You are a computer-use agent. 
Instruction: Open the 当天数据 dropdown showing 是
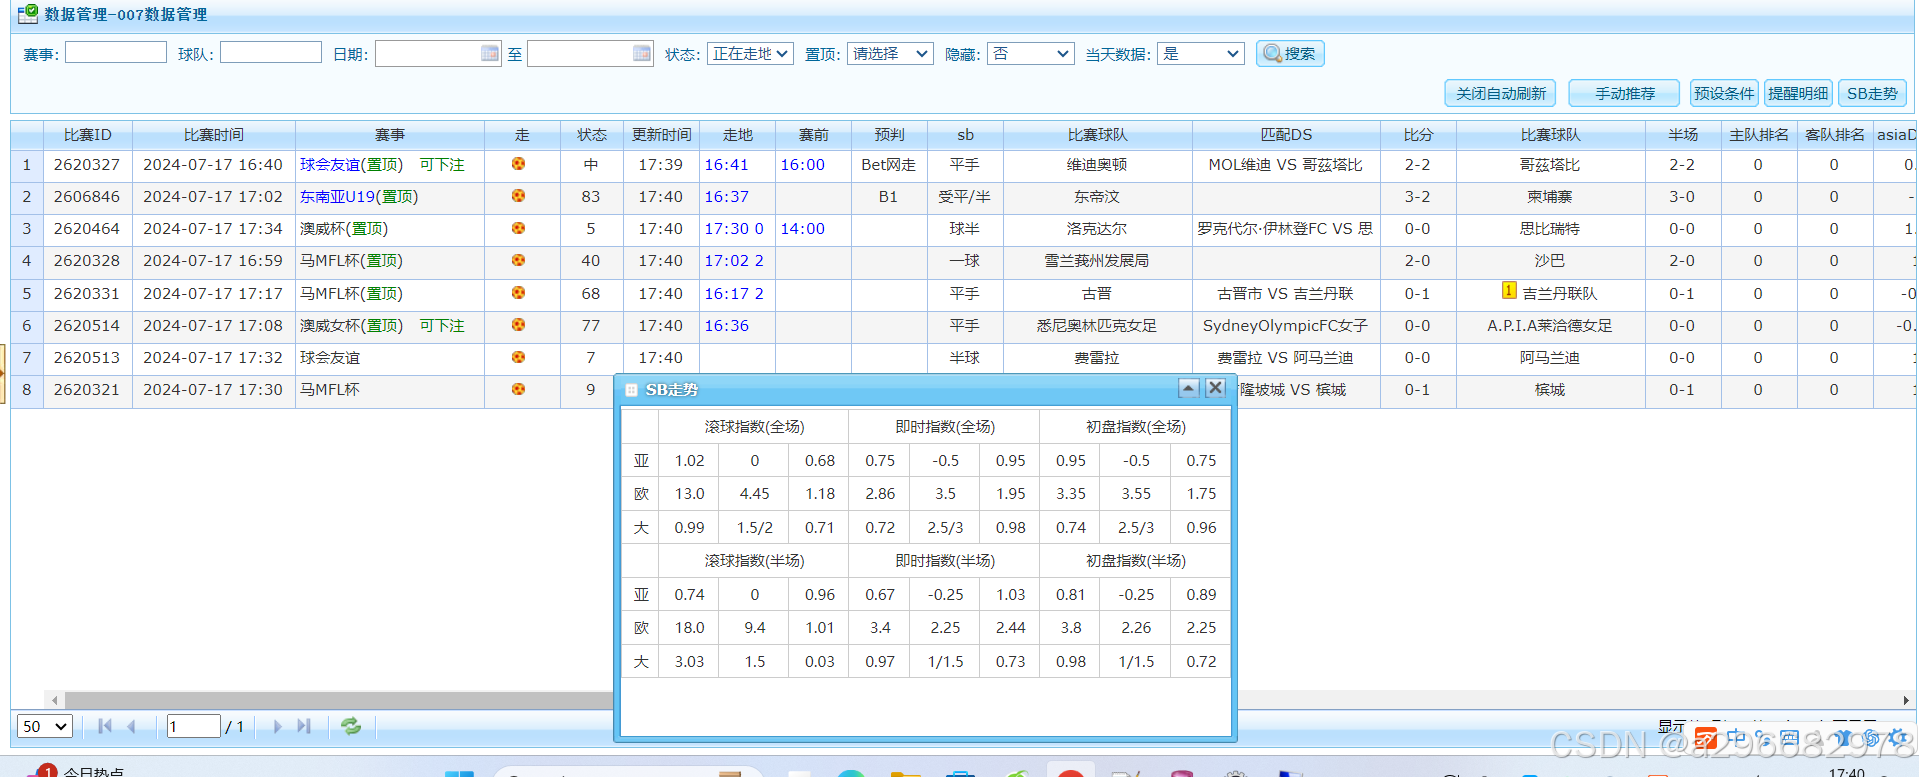pos(1200,54)
